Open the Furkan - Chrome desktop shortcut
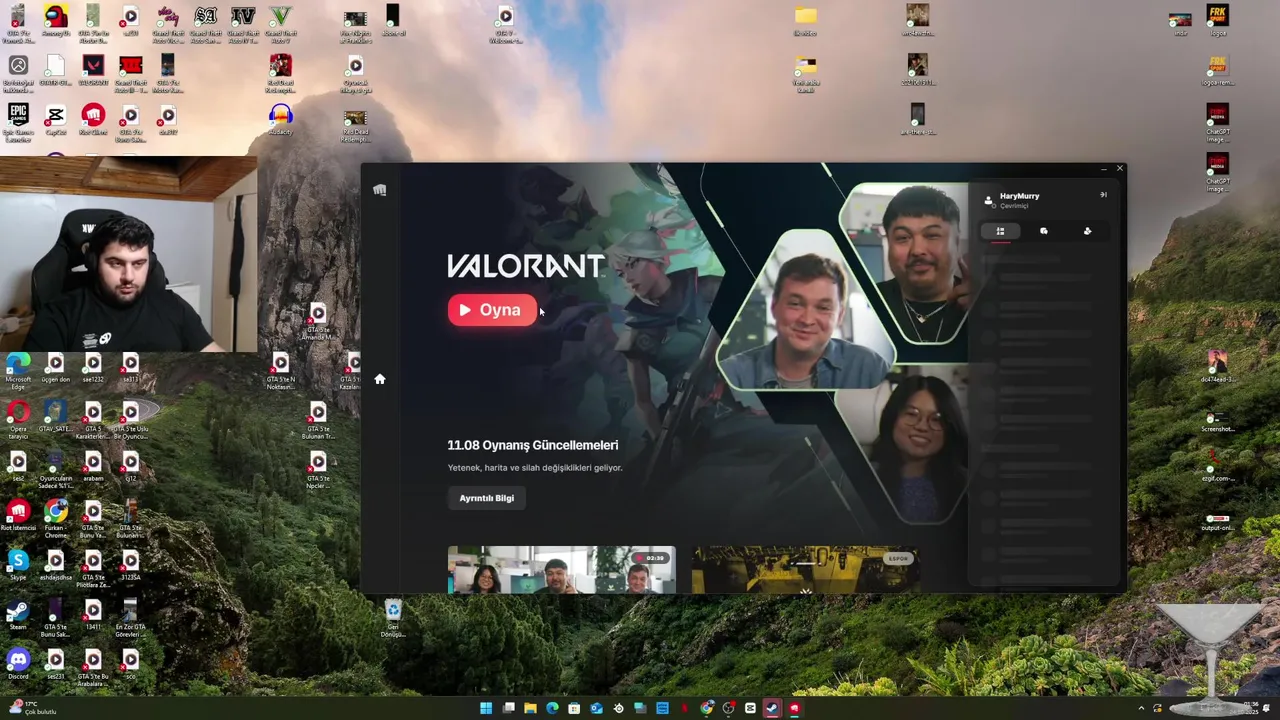The height and width of the screenshot is (720, 1280). click(56, 518)
